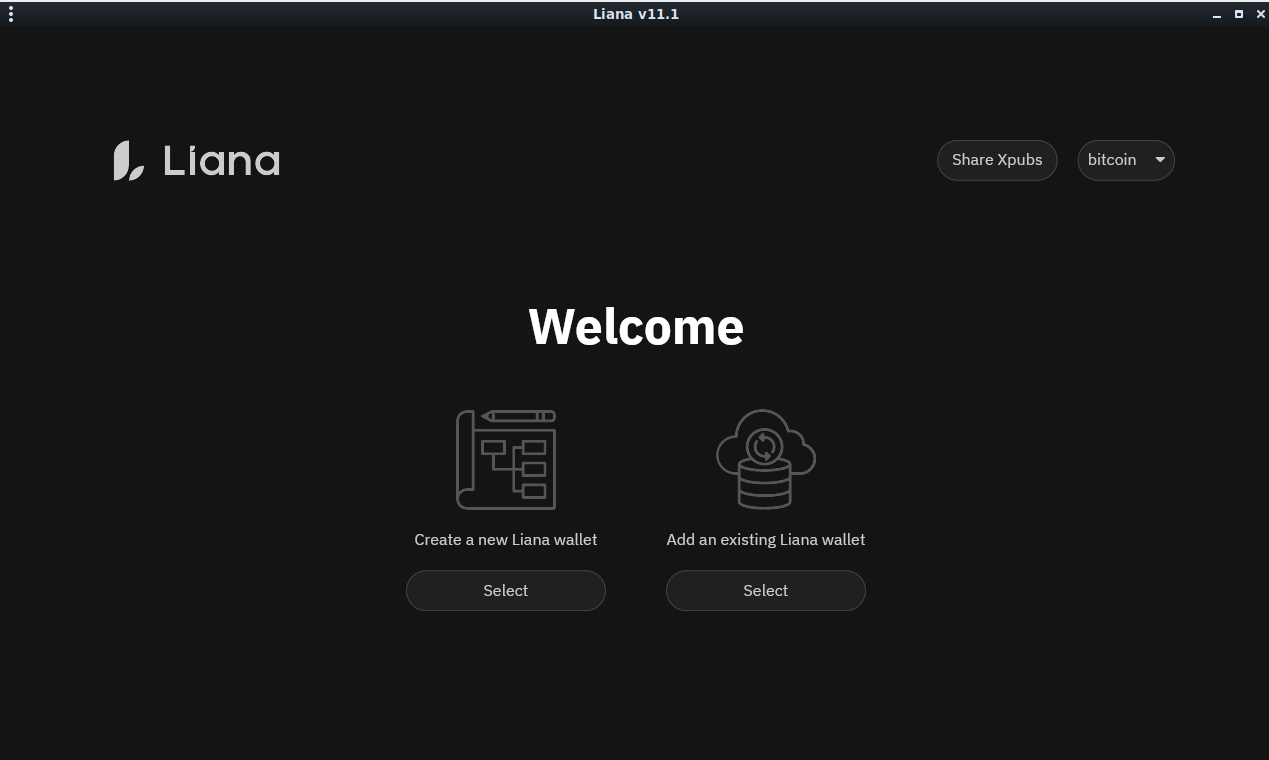The image size is (1269, 760).
Task: Open the Share Xpubs dialog
Action: coord(996,160)
